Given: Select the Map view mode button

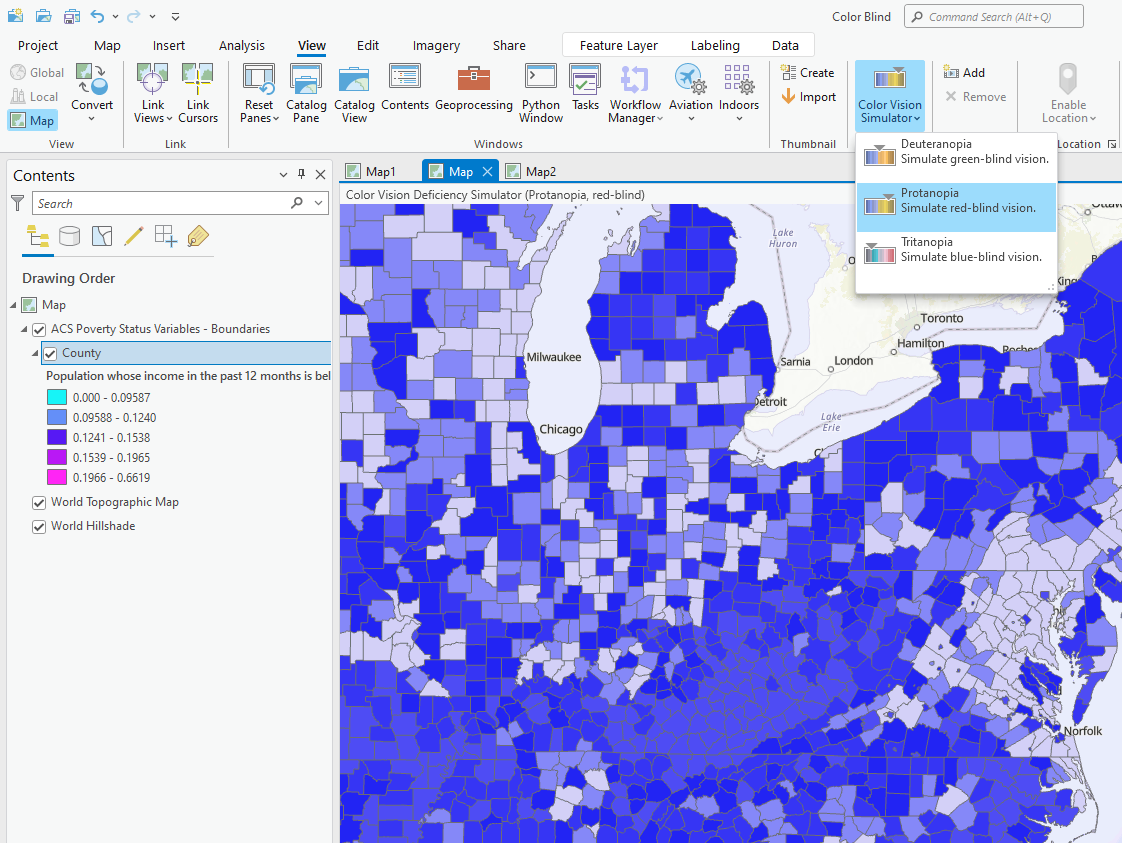Looking at the screenshot, I should coord(32,120).
